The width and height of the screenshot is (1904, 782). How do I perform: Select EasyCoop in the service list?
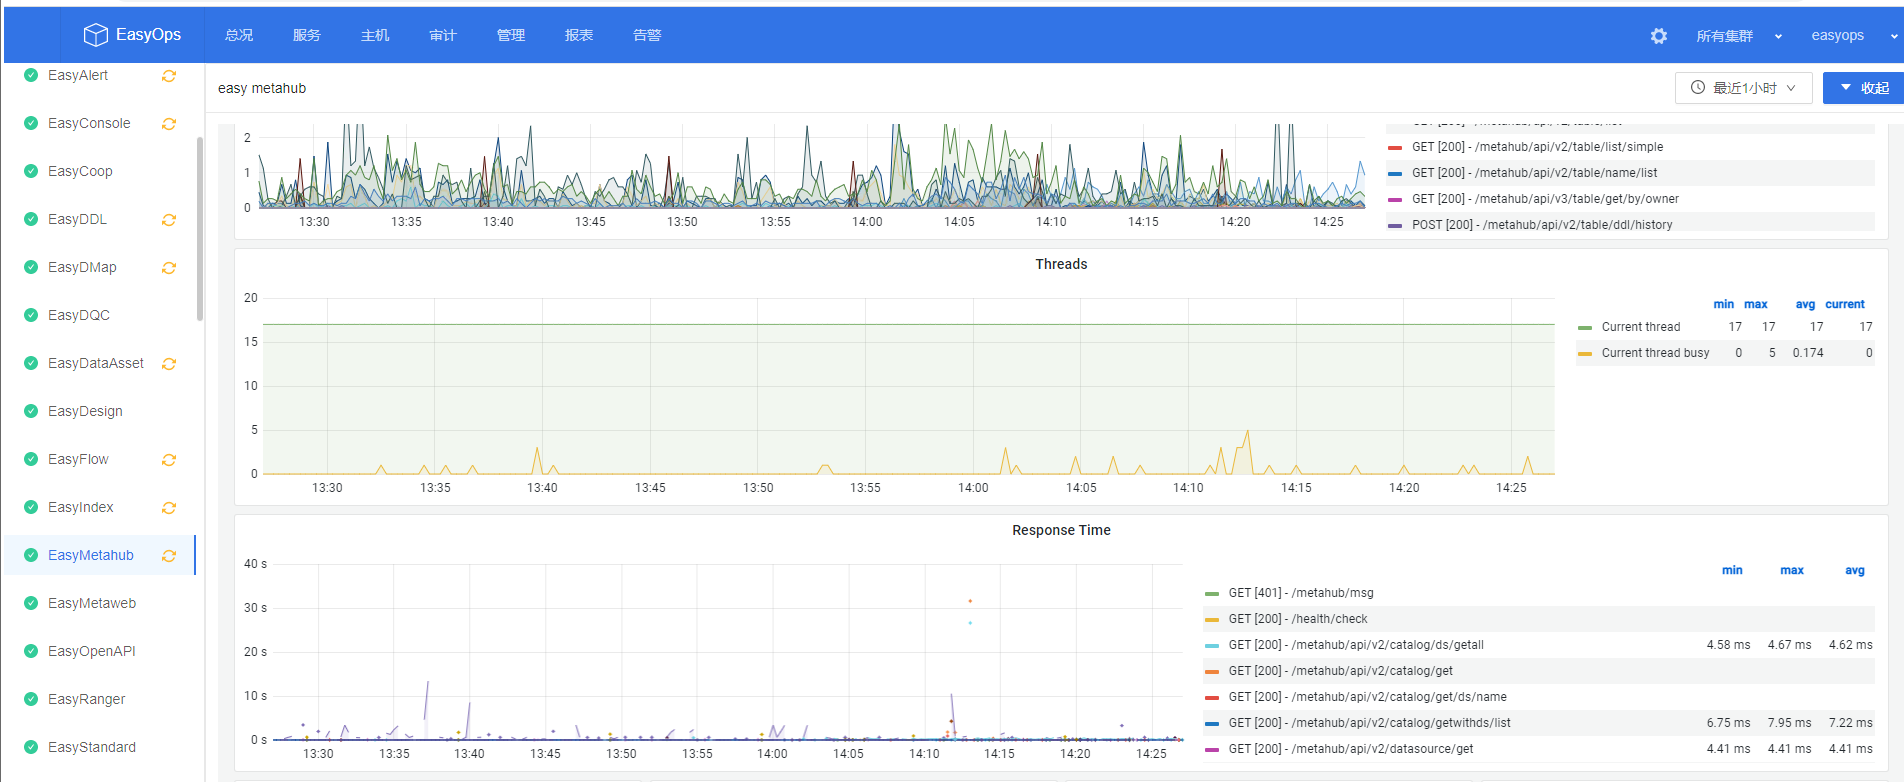[80, 171]
